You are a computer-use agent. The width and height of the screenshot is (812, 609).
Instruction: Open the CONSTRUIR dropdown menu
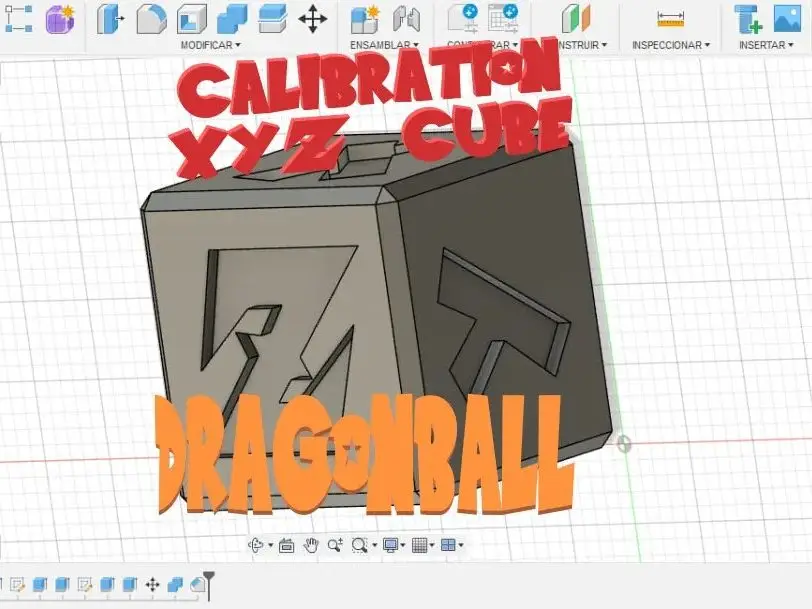[x=582, y=45]
